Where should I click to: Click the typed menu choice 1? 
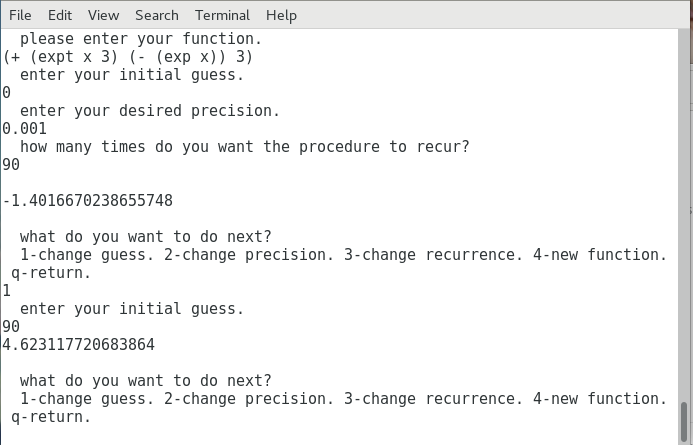tap(7, 291)
